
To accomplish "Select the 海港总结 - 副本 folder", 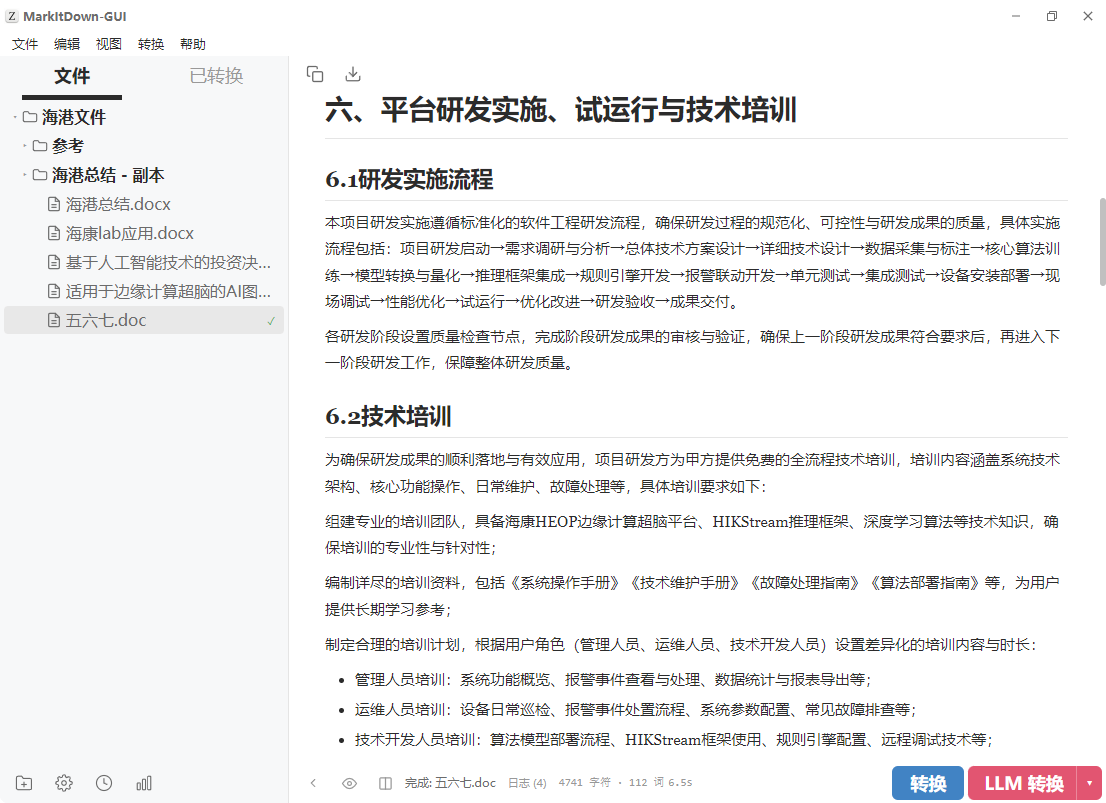I will pyautogui.click(x=144, y=175).
